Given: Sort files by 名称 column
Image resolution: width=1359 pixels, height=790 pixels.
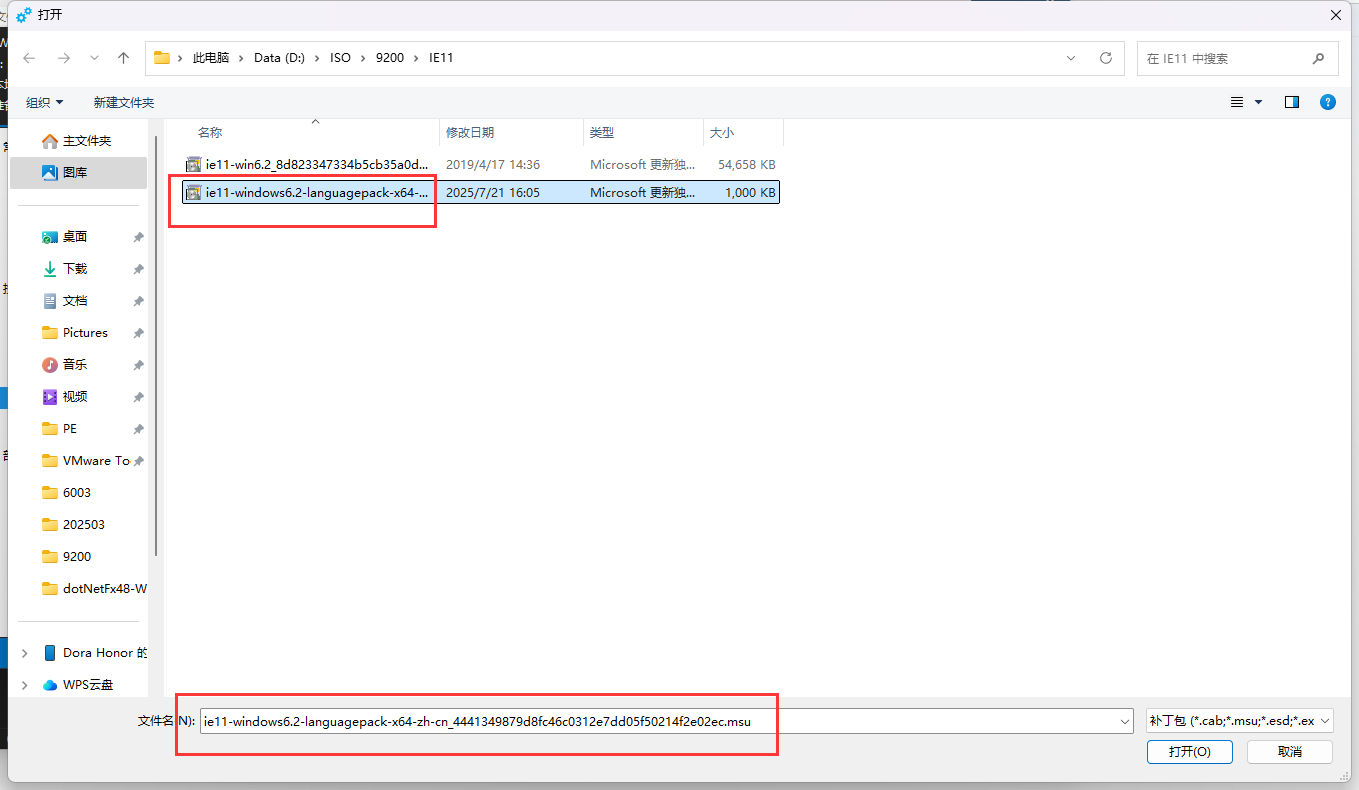Looking at the screenshot, I should click(209, 132).
